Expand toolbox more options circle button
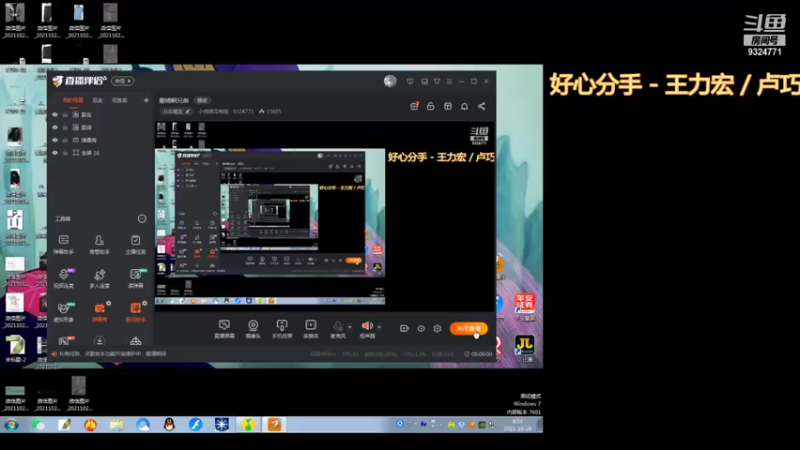Screen dimensions: 800x450 pos(142,219)
